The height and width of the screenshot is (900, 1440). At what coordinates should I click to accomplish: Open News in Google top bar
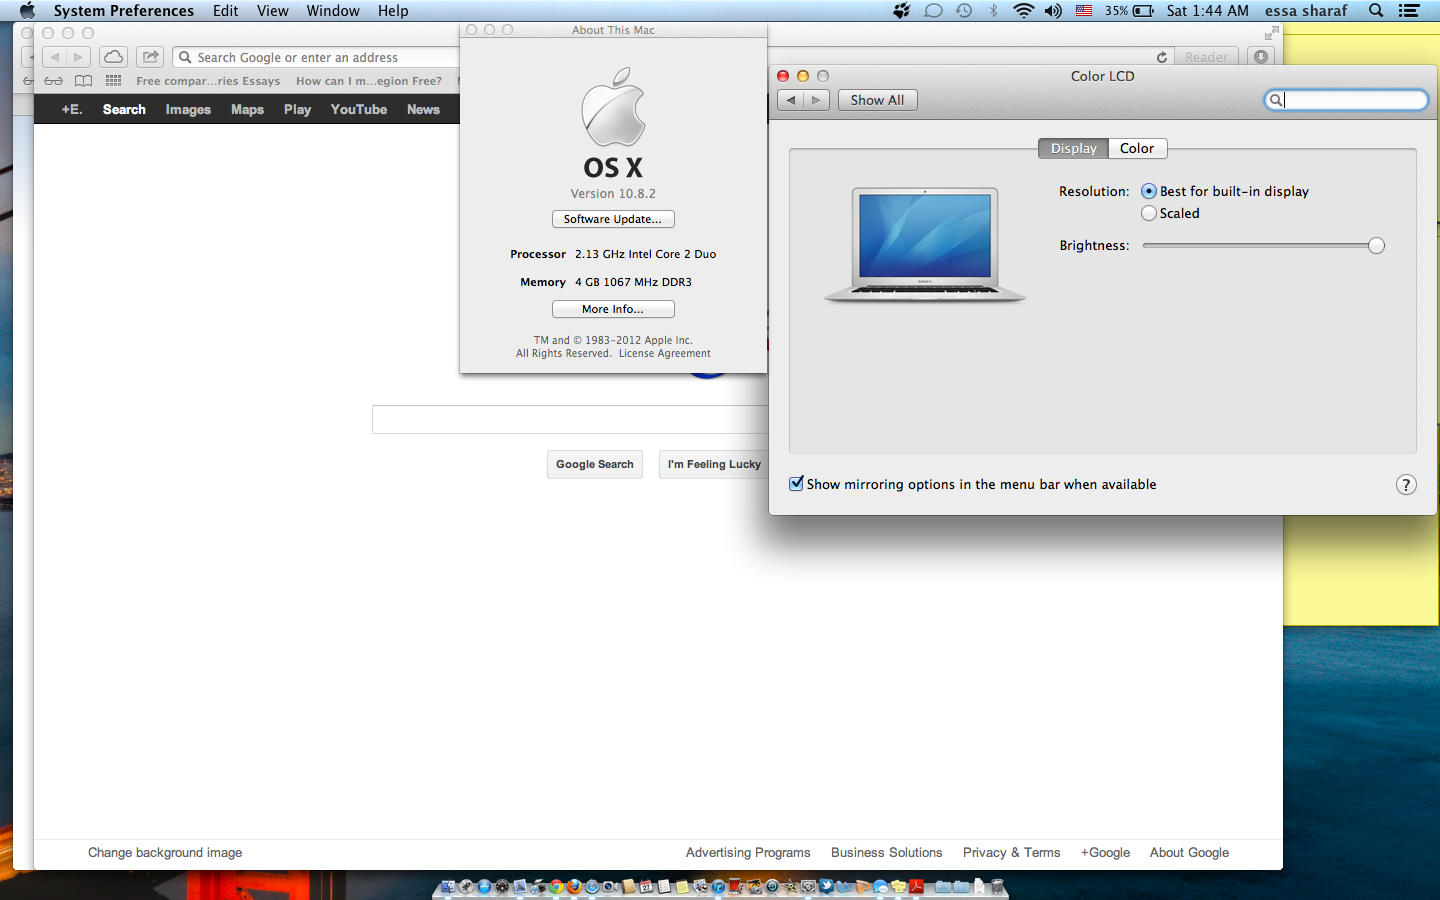coord(423,109)
